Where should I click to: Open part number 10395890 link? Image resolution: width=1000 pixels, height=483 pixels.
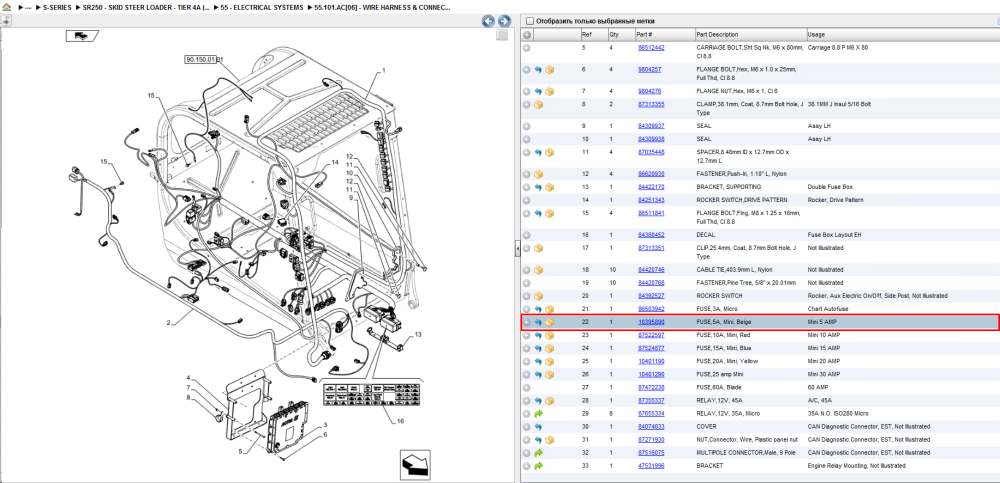click(651, 322)
